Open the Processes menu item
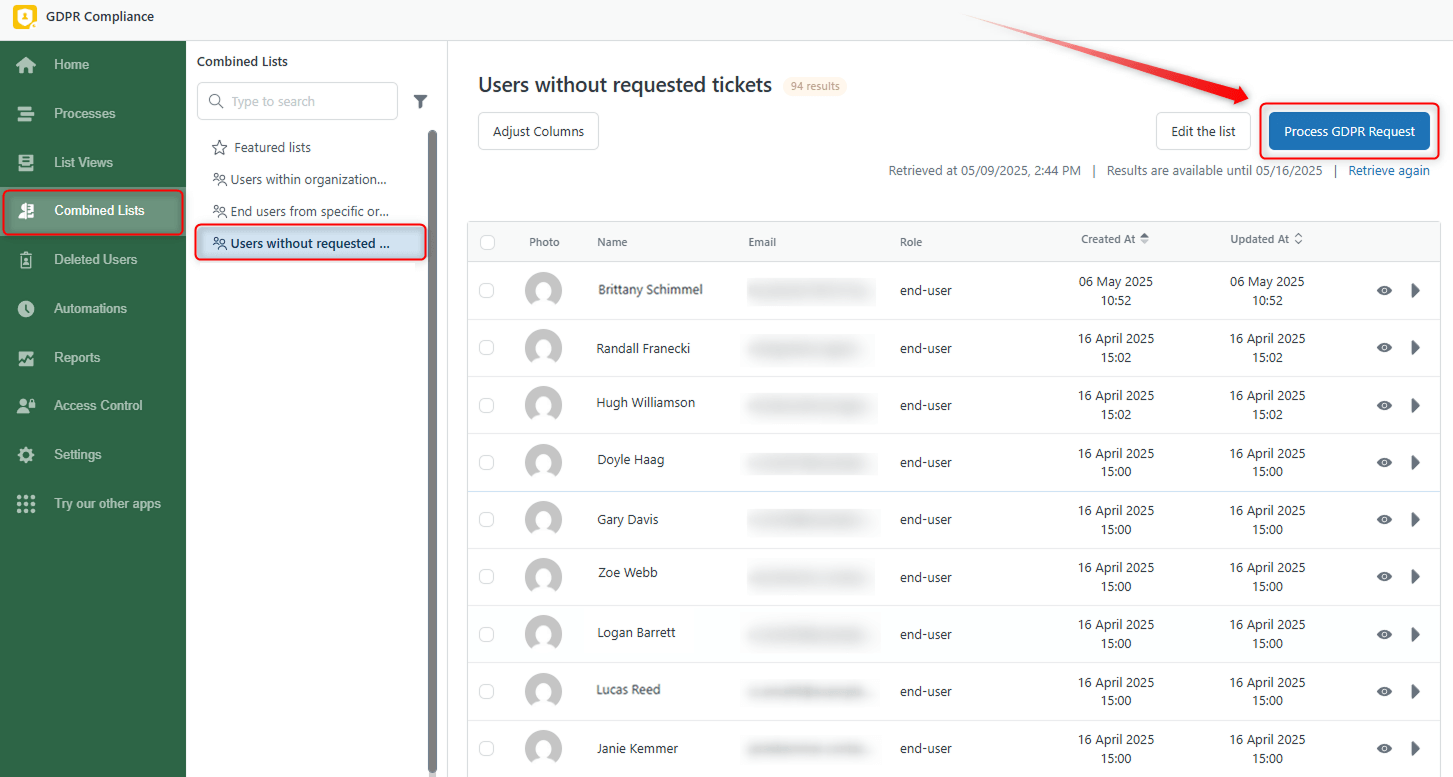This screenshot has height=777, width=1453. pyautogui.click(x=93, y=114)
